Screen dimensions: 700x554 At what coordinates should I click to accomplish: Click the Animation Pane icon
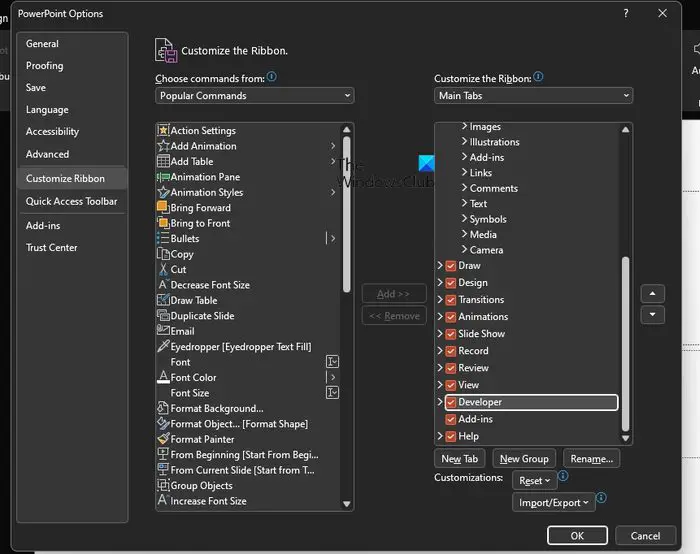point(163,177)
